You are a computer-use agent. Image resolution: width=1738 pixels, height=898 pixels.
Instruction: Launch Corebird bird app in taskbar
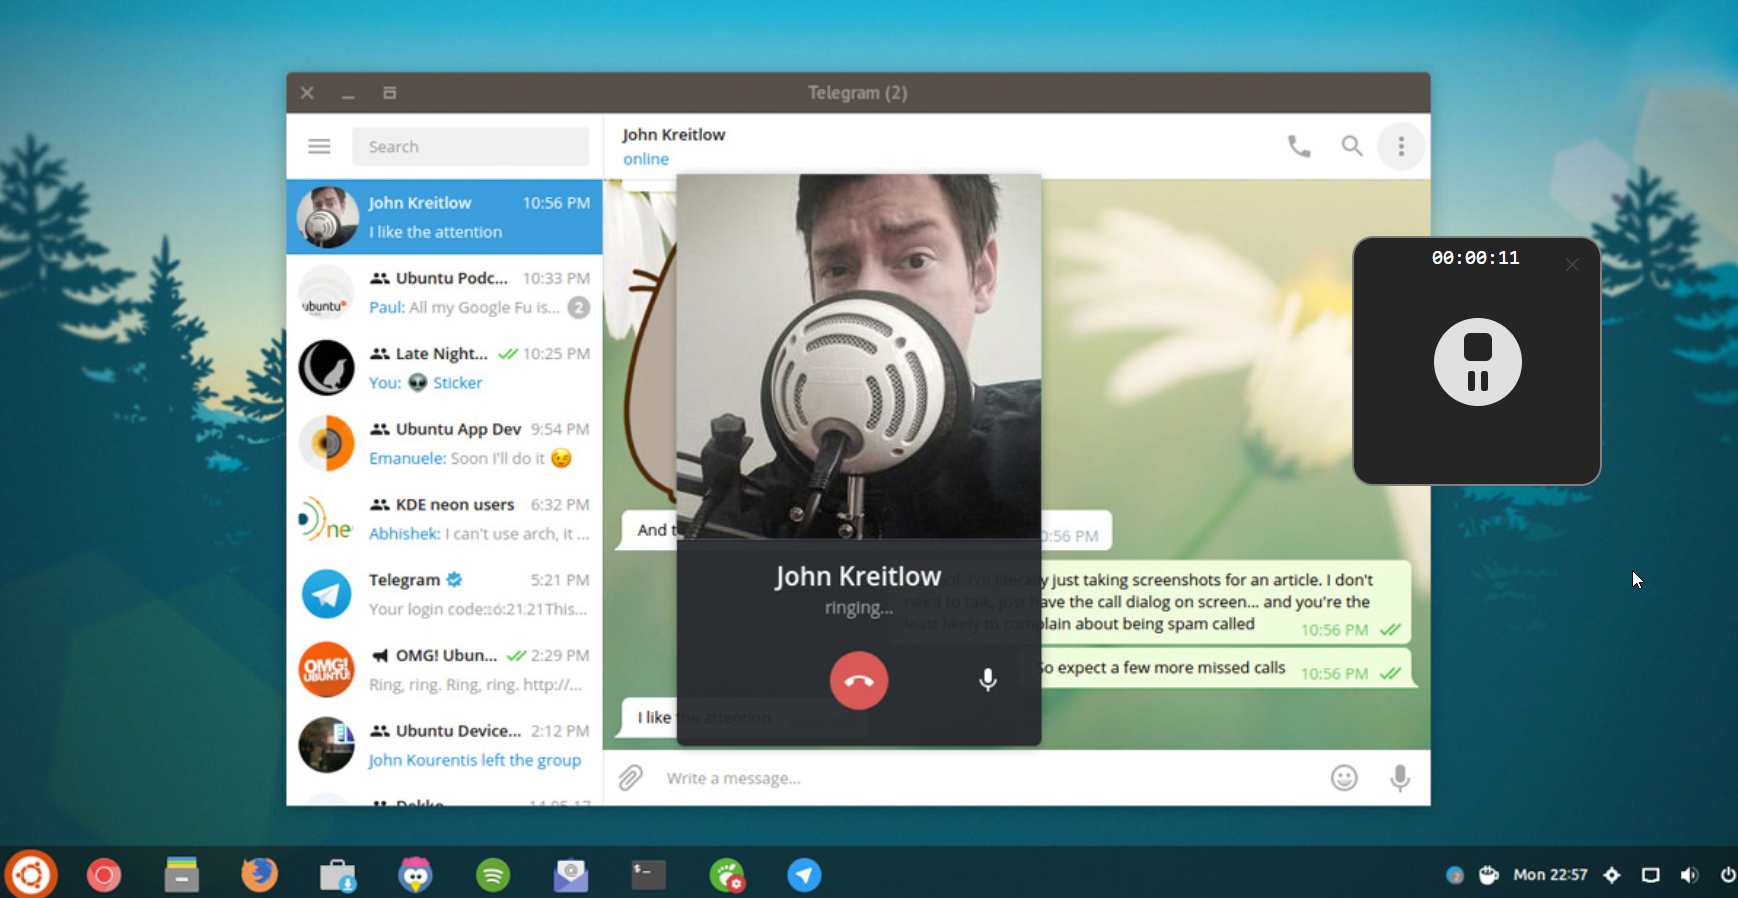coord(415,875)
